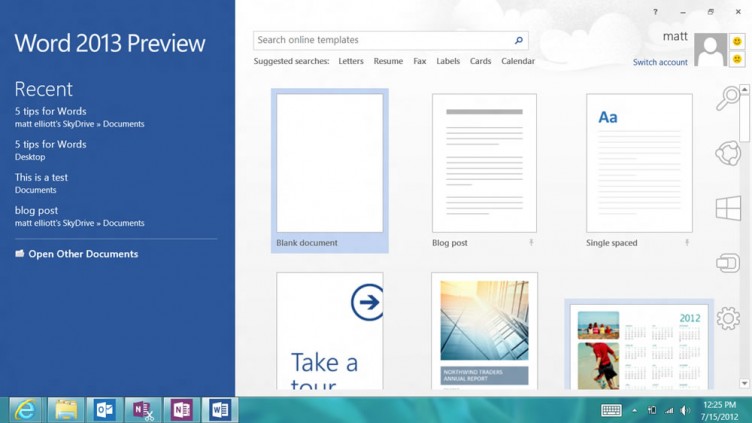Open the Take a tour template
Screen dimensions: 752x423
[329, 331]
